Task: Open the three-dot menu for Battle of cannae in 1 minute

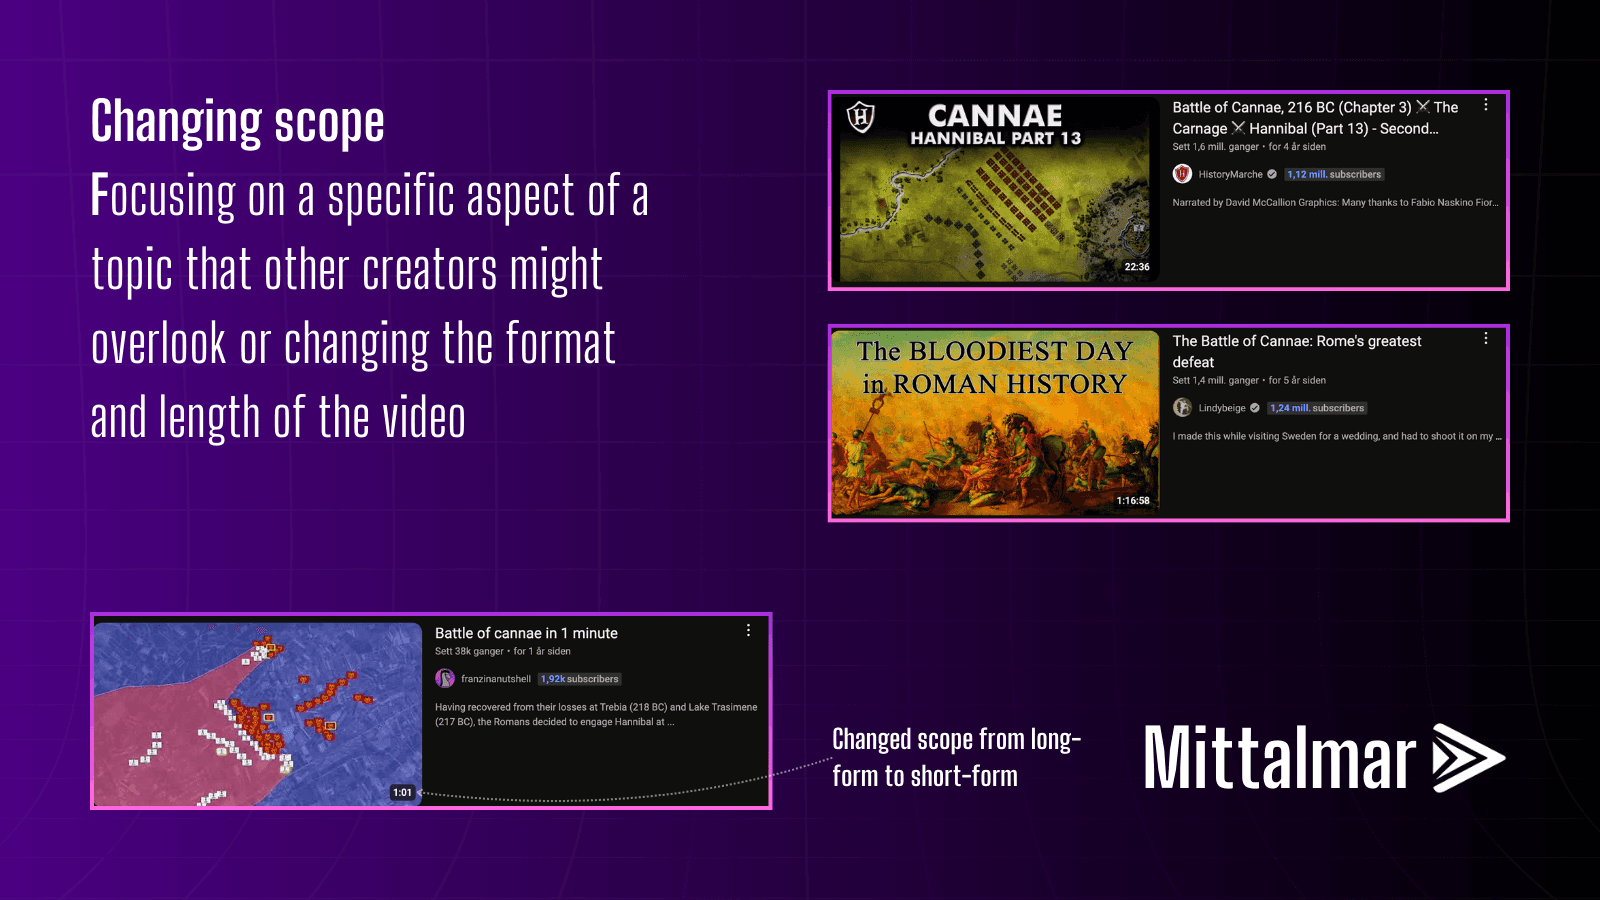Action: point(748,631)
